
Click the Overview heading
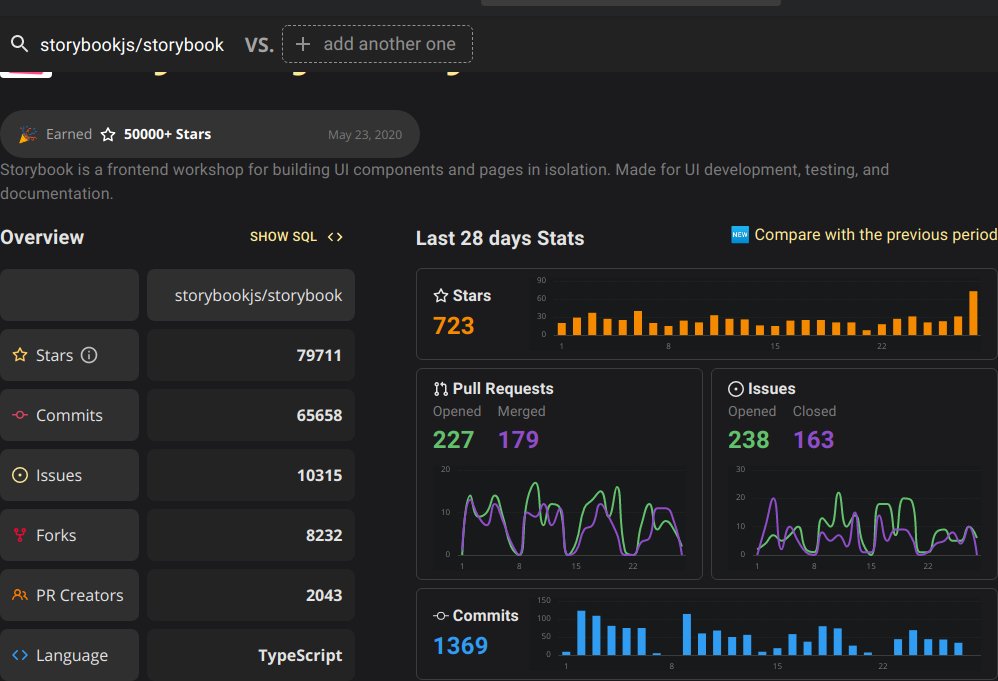tap(42, 237)
